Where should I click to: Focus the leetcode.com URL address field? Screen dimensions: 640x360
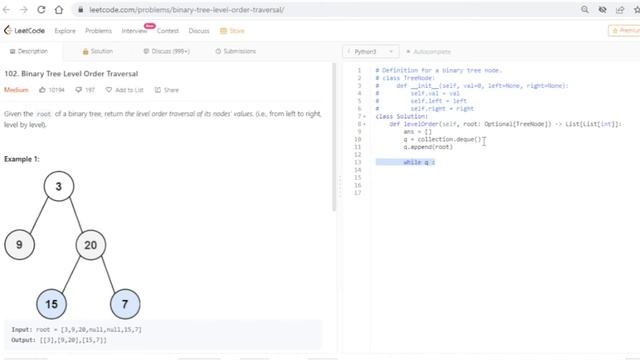186,10
